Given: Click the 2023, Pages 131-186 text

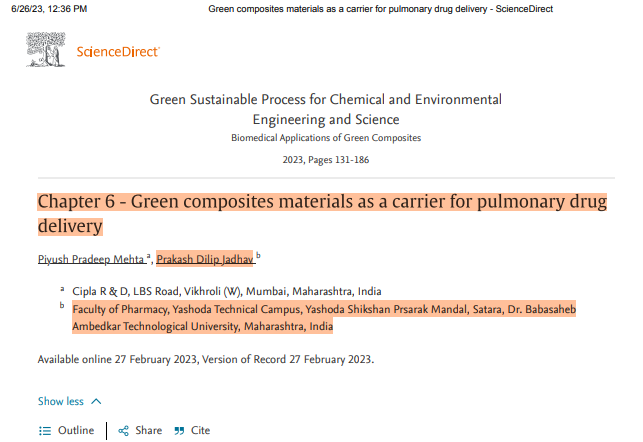Looking at the screenshot, I should click(x=326, y=160).
